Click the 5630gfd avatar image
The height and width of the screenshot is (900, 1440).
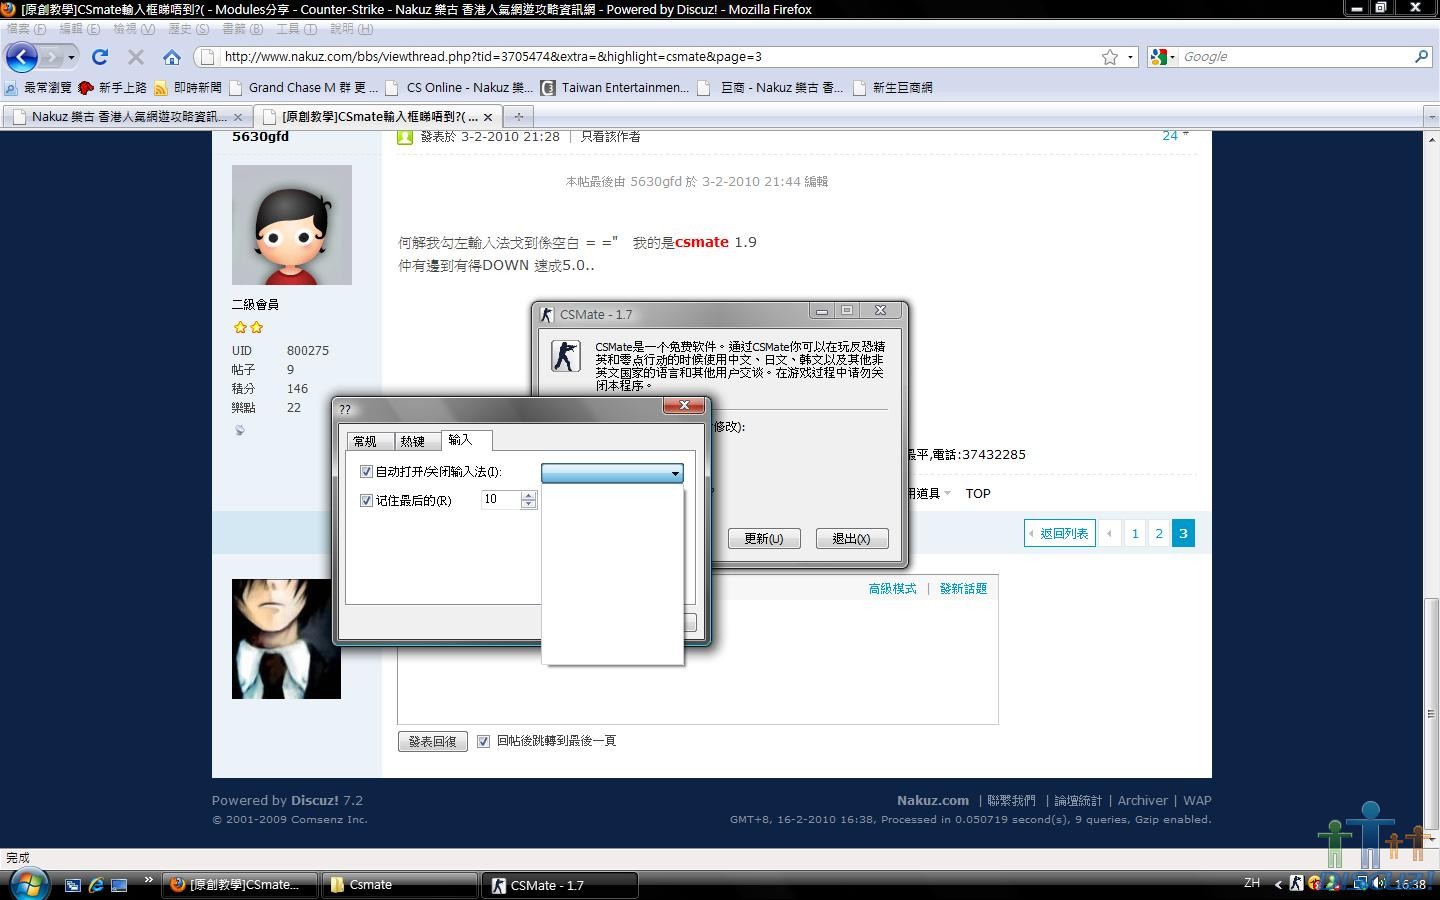click(292, 225)
